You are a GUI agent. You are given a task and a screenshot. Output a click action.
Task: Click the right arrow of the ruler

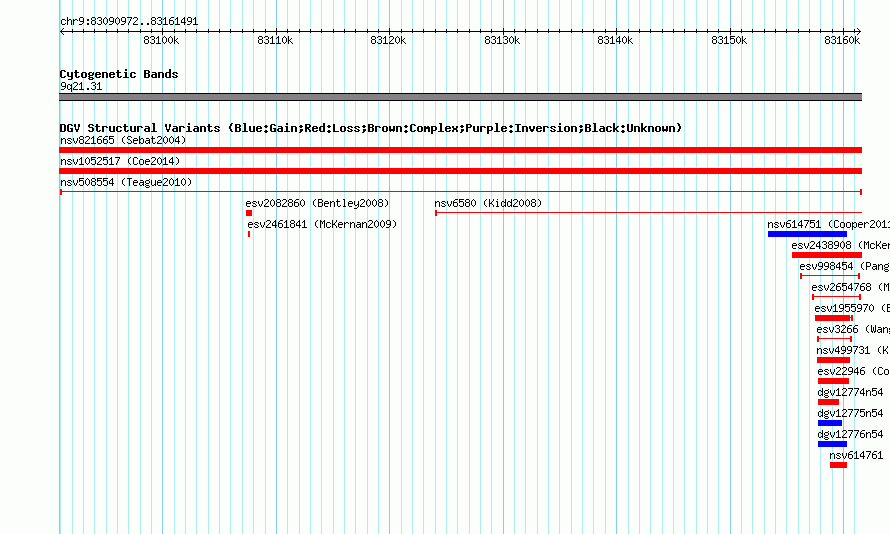(x=859, y=32)
